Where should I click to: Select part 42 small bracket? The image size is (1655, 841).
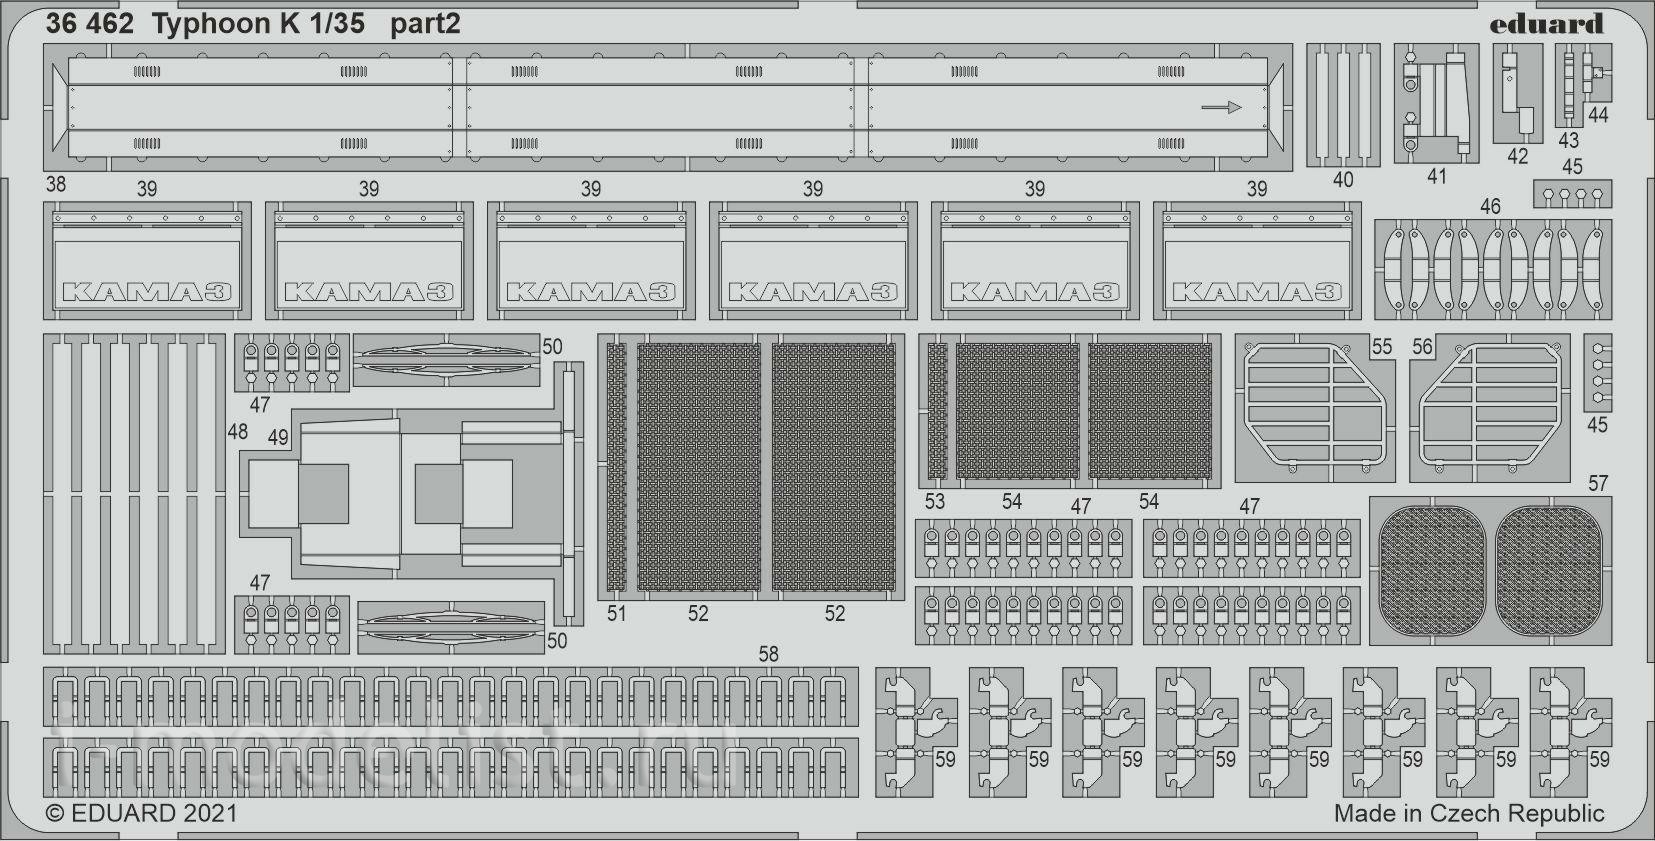point(1517,94)
